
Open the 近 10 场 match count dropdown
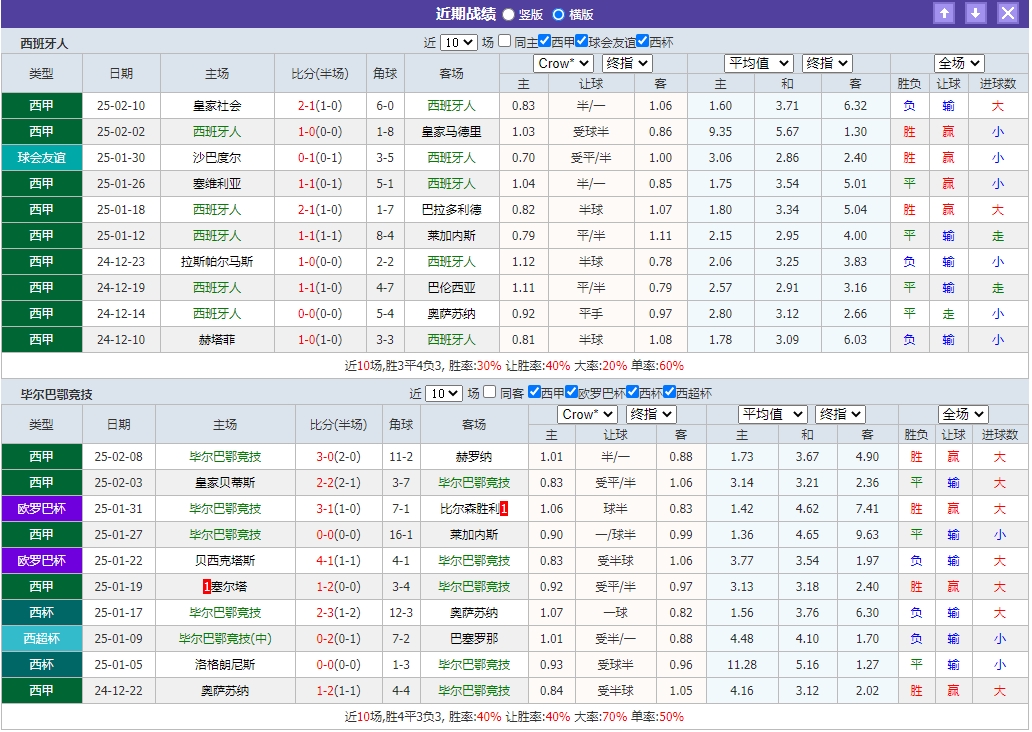(459, 42)
